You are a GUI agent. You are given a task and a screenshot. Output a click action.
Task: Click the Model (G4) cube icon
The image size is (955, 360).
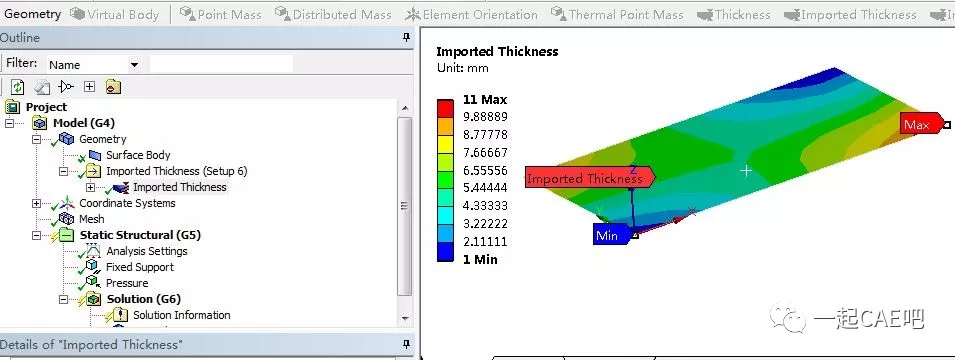[40, 123]
